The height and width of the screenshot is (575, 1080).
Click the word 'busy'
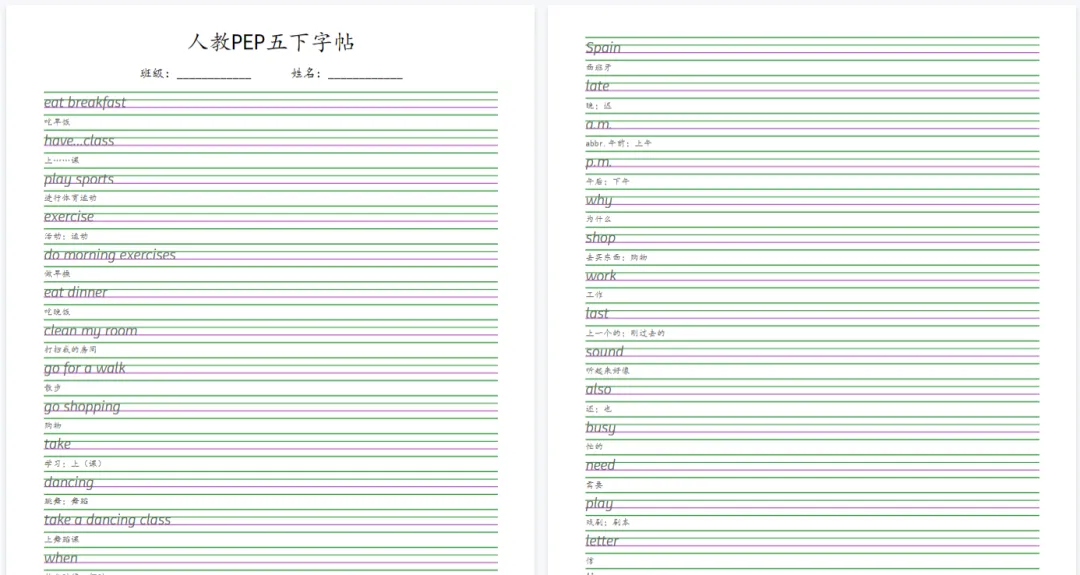[x=600, y=428]
